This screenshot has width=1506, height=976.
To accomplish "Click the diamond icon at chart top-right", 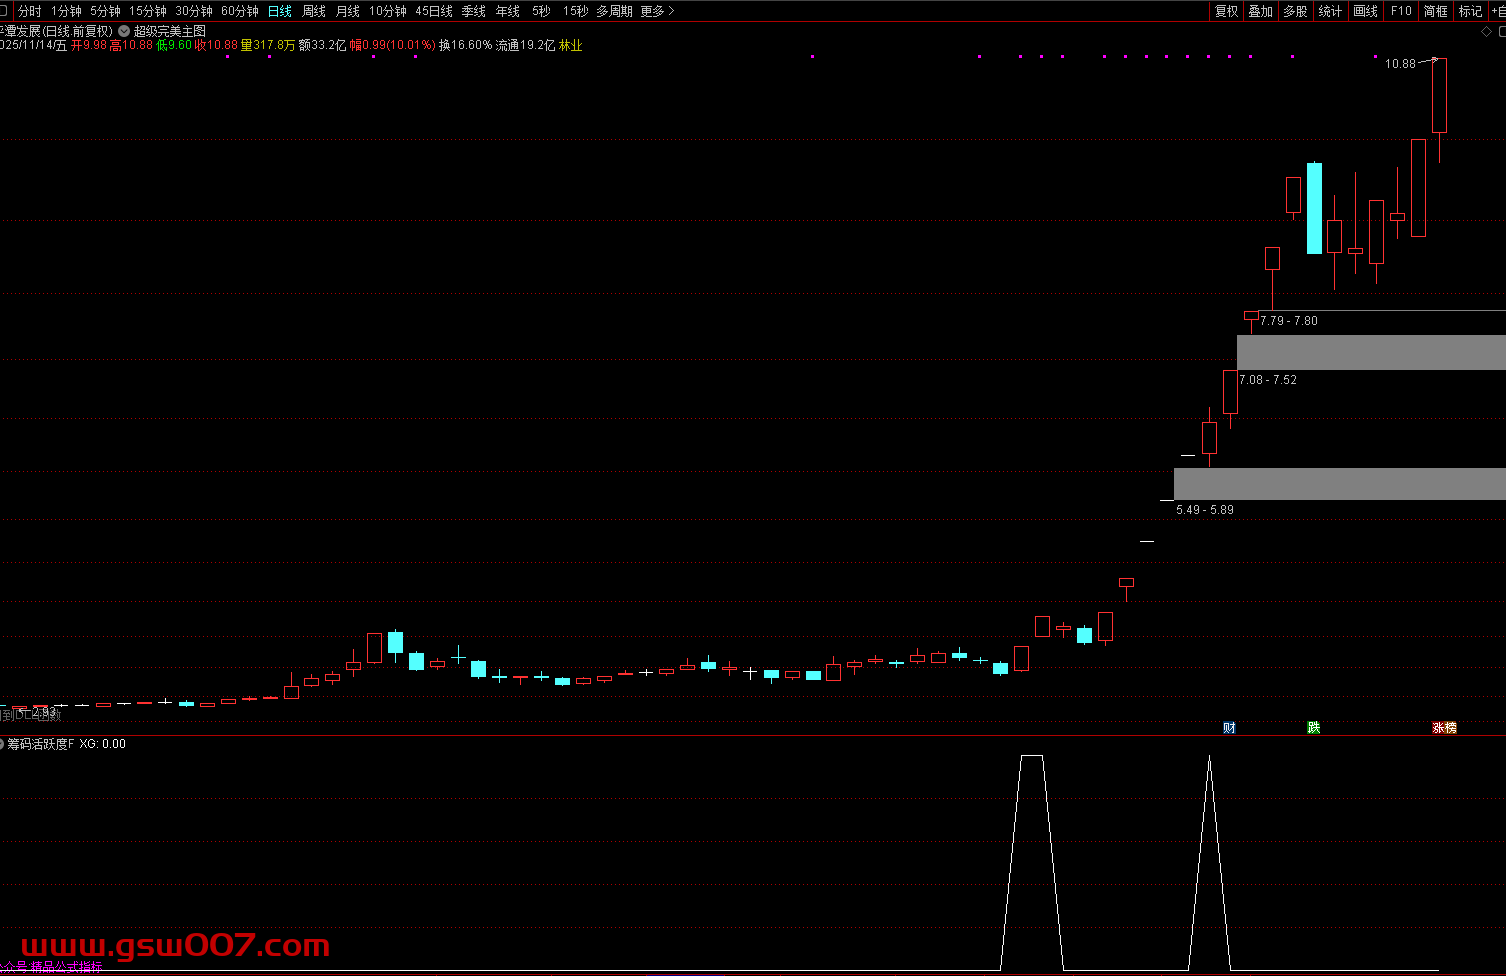I will click(x=1486, y=32).
